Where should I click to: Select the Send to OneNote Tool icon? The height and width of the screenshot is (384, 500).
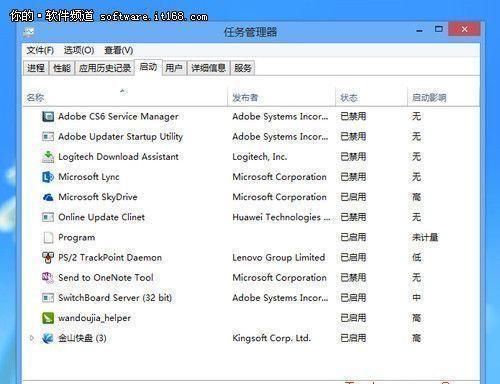(48, 278)
